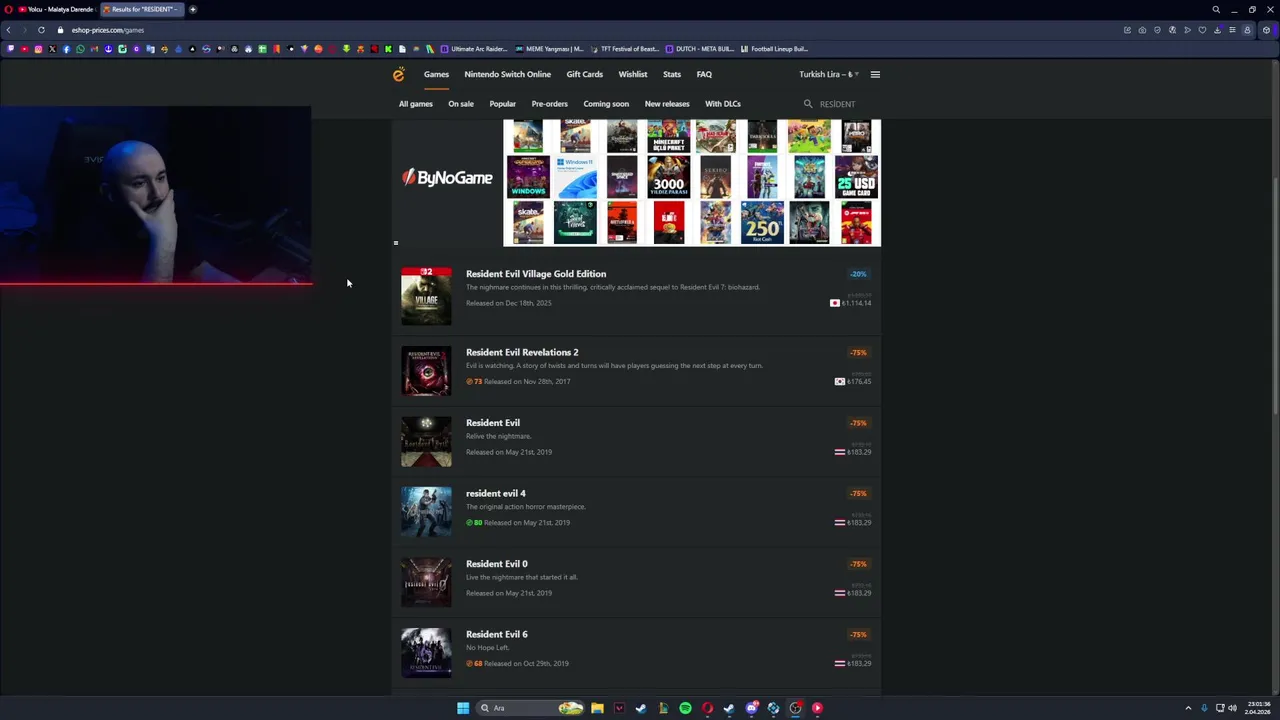Open Windows Start menu
This screenshot has height=720, width=1280.
pos(463,708)
